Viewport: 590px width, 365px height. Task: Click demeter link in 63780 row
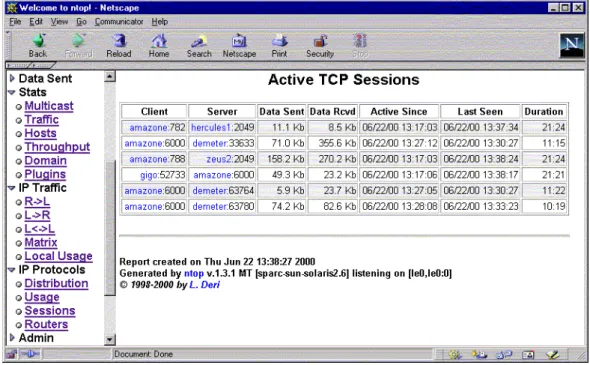tap(210, 207)
